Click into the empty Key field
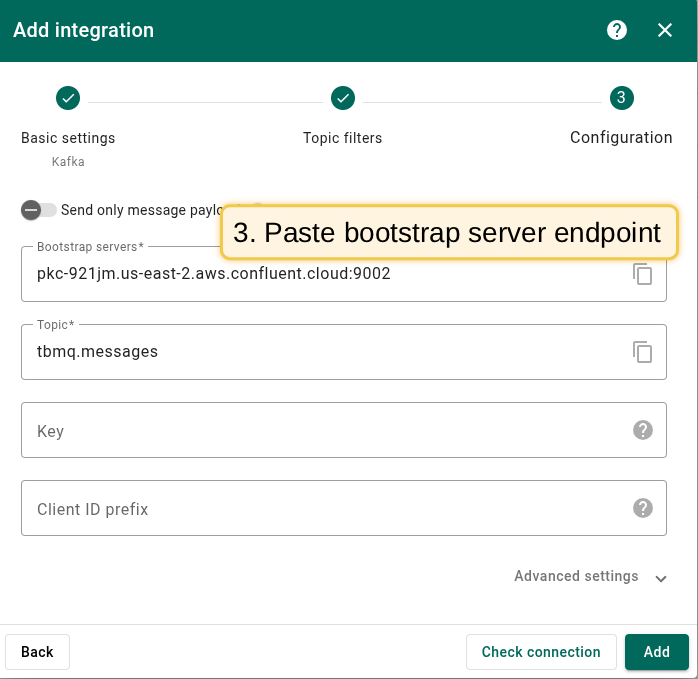698x679 pixels. pos(320,431)
